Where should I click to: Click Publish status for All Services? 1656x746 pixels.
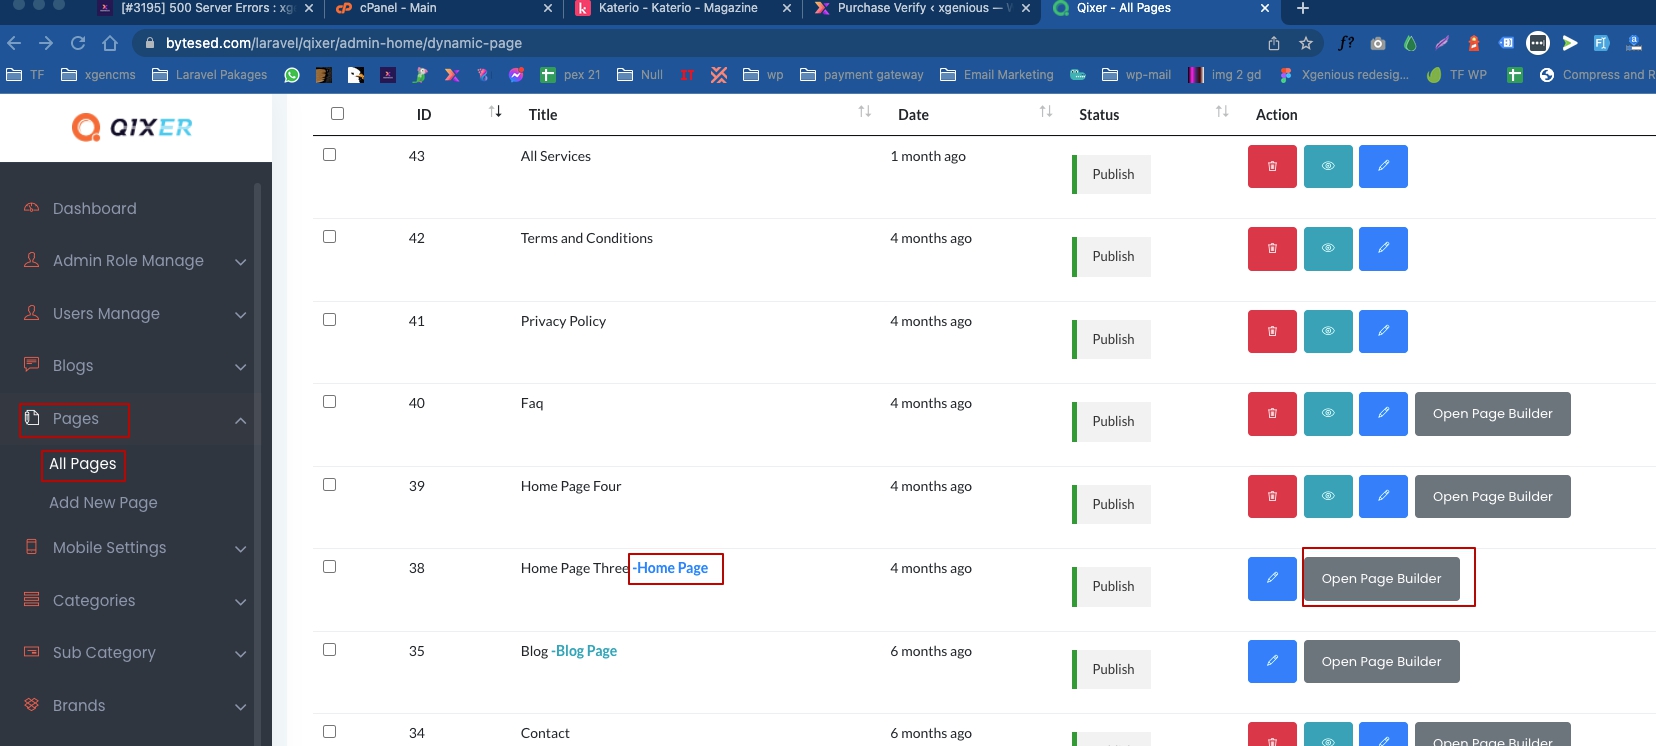1112,174
